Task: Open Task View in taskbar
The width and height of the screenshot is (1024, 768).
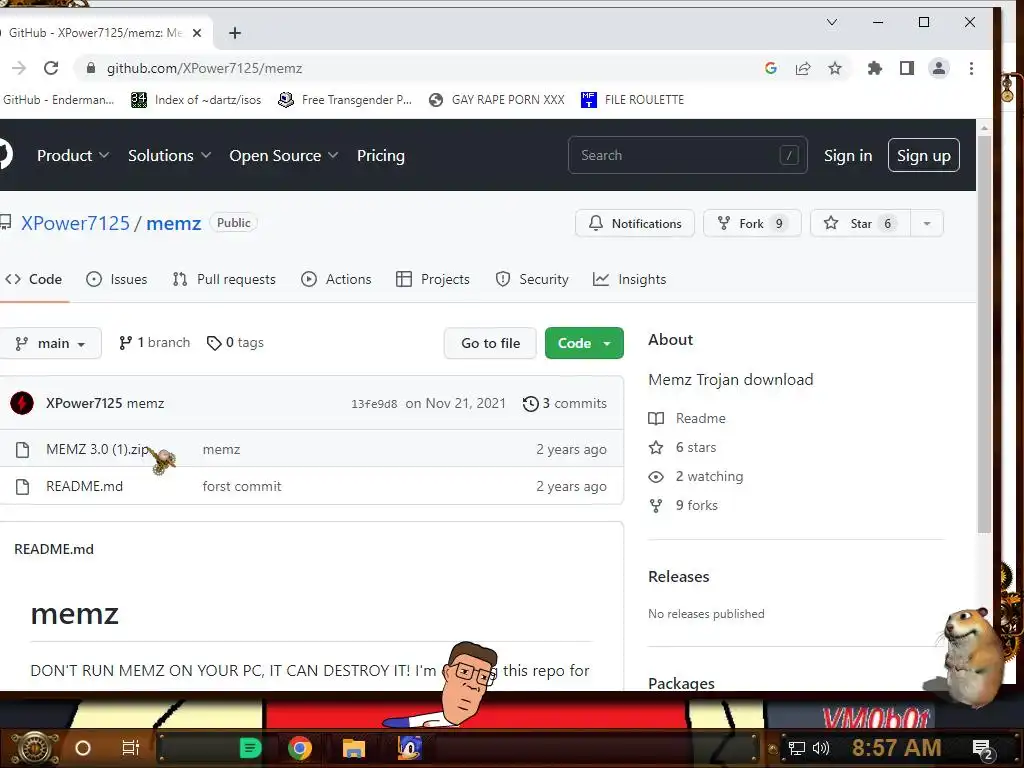Action: [x=131, y=748]
